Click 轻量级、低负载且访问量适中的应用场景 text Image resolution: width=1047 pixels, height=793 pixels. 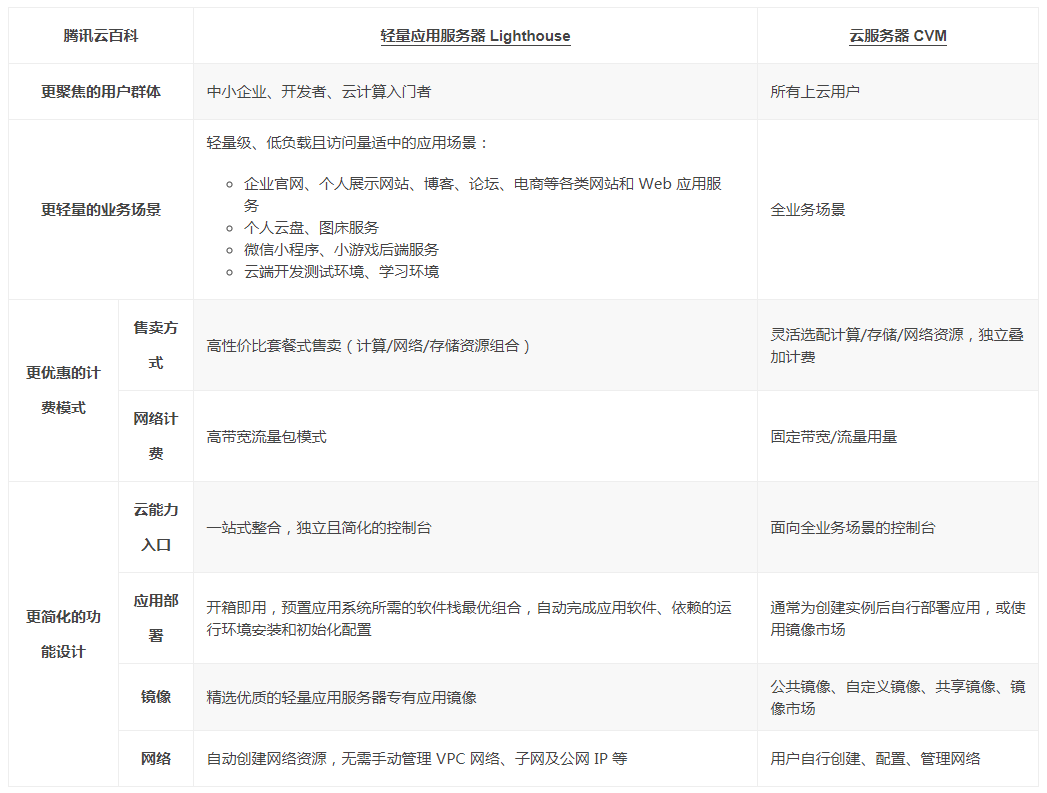(347, 143)
